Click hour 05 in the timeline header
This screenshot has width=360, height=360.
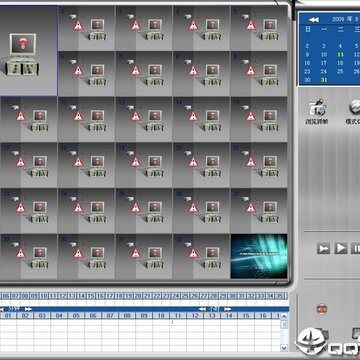[76, 315]
